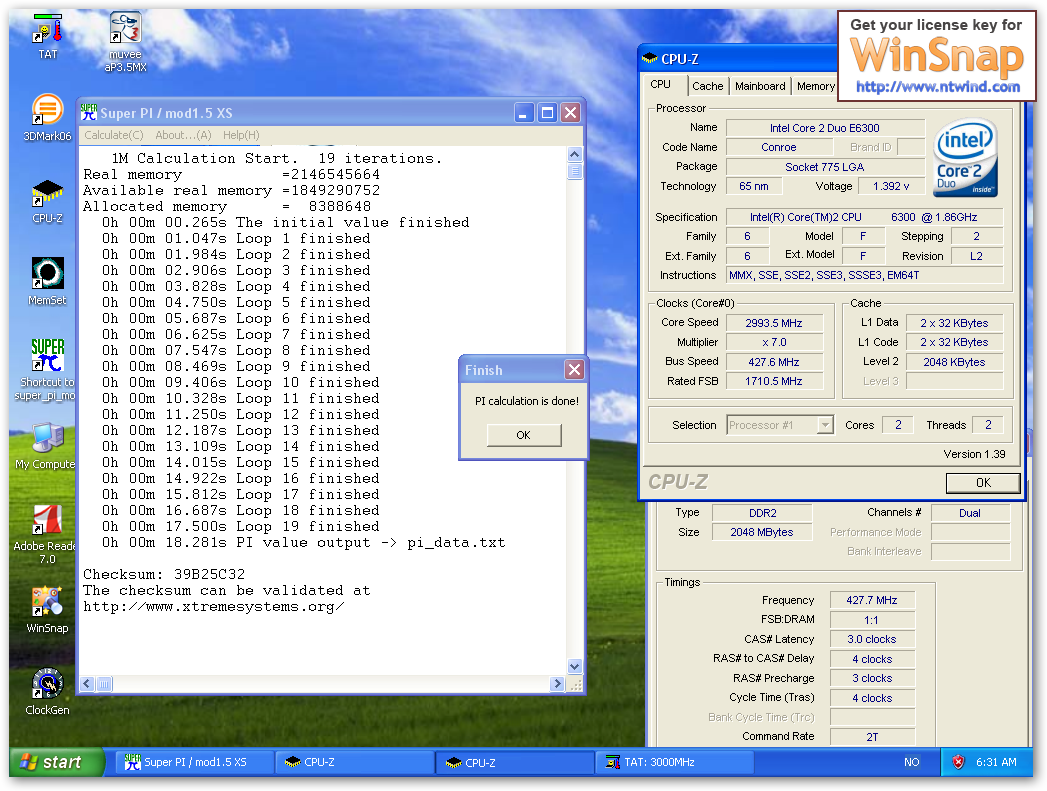Open the muvee aP3.5MX desktop shortcut
Image resolution: width=1047 pixels, height=791 pixels.
[125, 41]
